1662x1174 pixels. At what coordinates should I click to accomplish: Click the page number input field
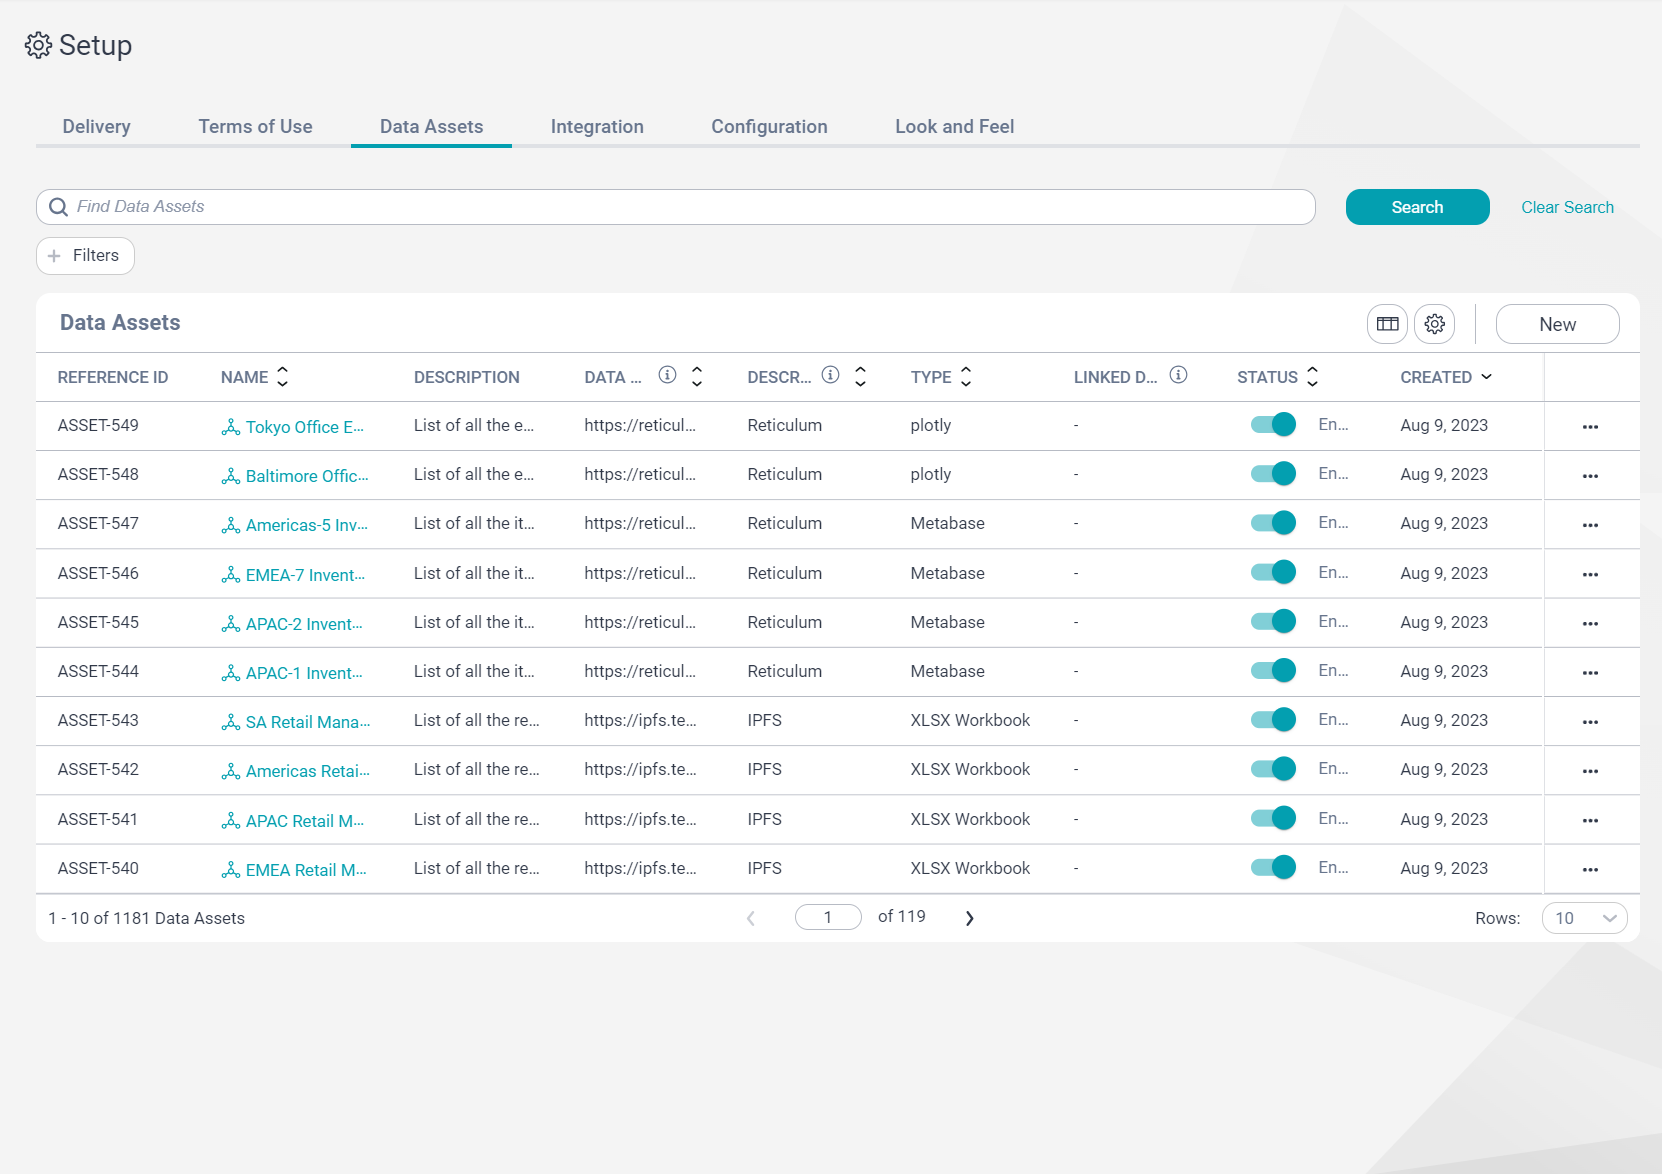[828, 917]
